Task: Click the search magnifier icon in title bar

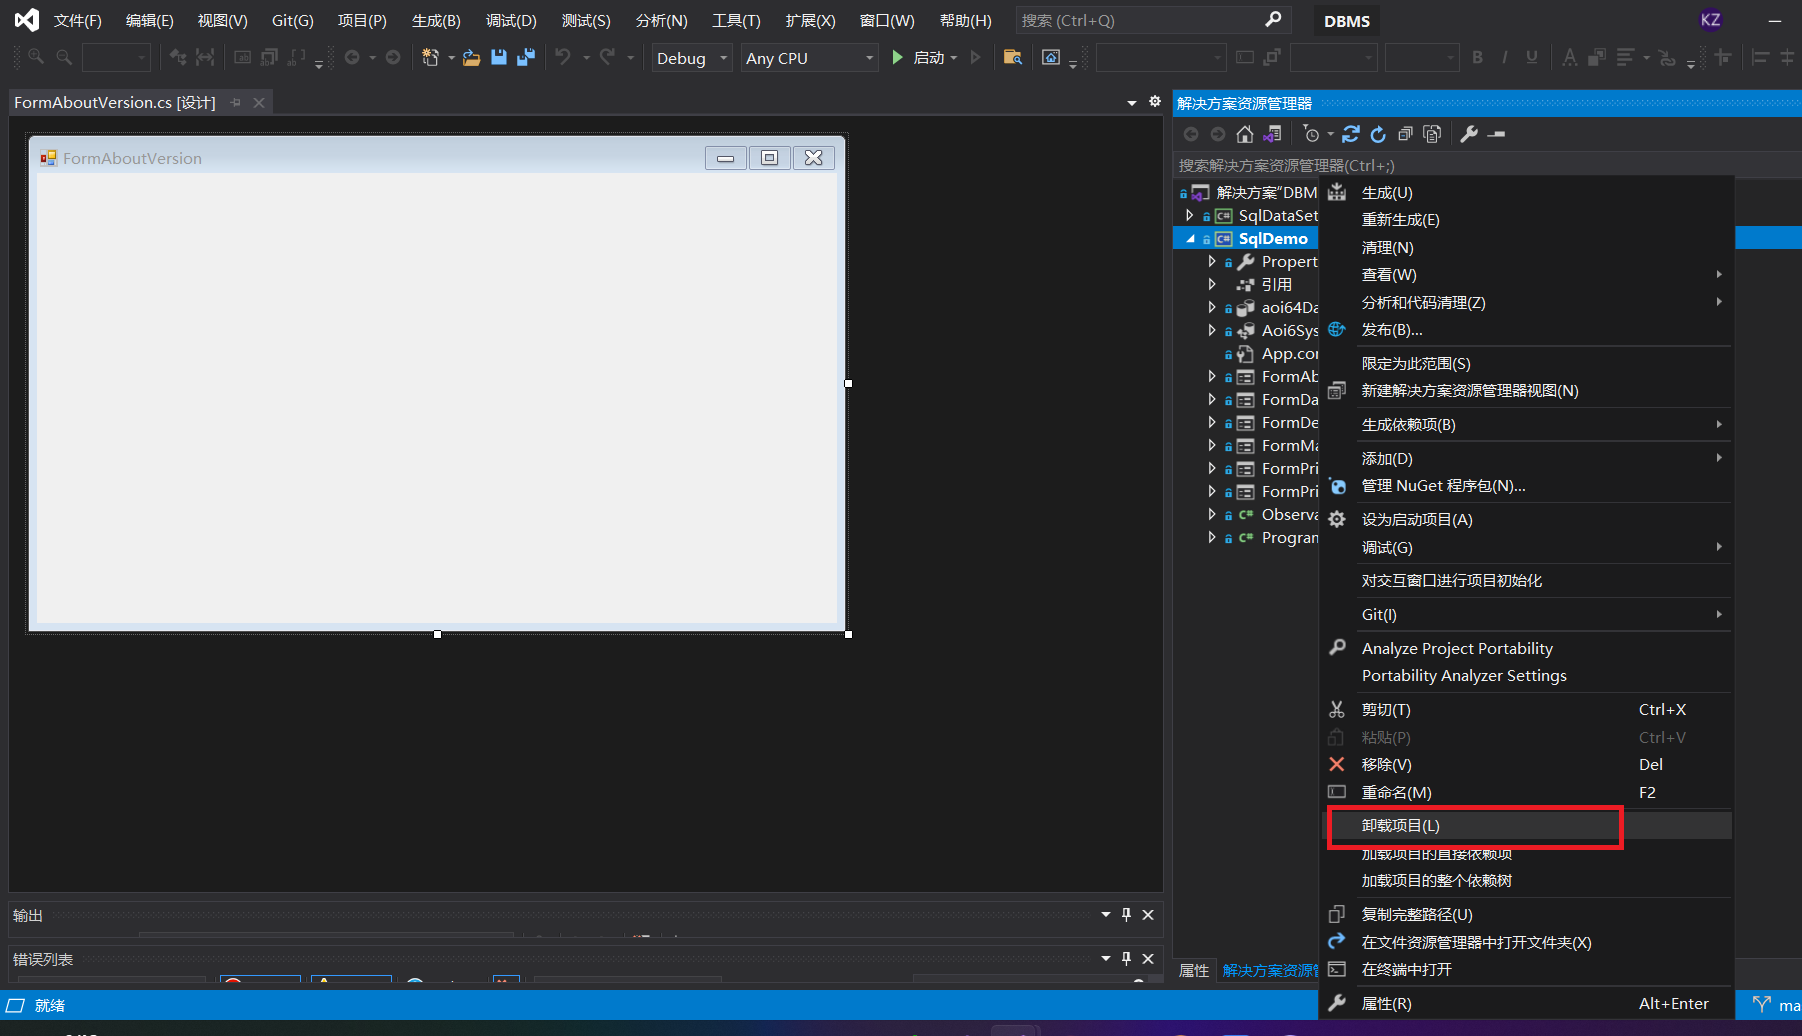Action: [x=1273, y=19]
